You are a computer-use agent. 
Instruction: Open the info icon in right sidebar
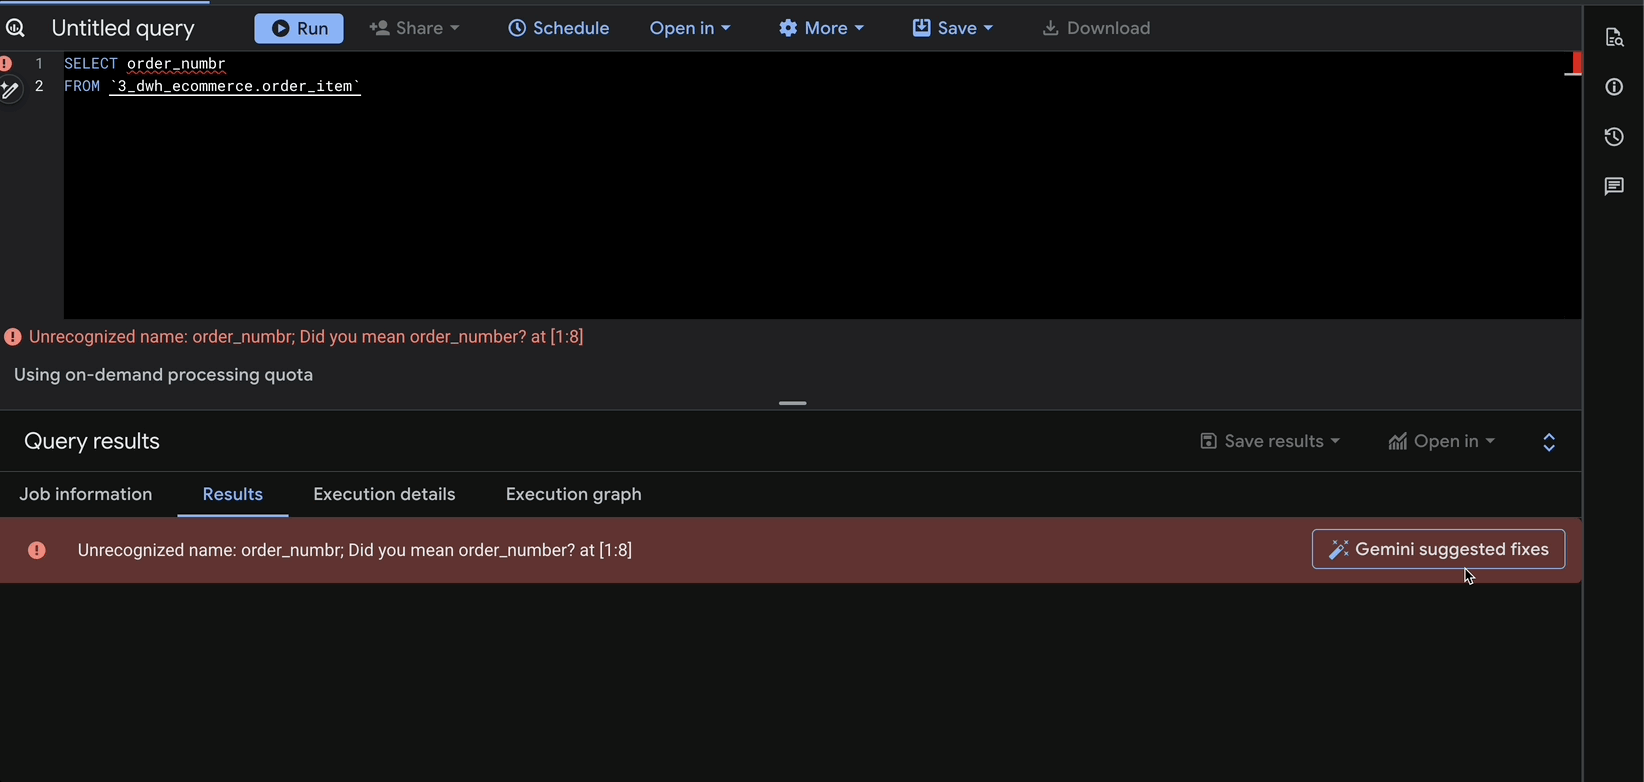coord(1614,87)
